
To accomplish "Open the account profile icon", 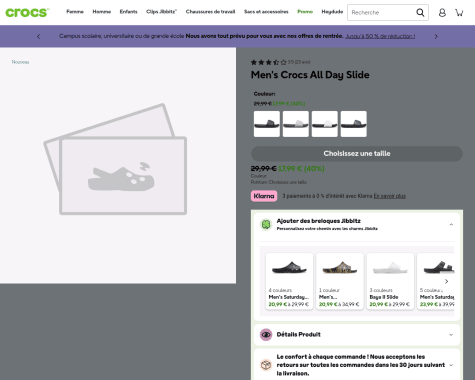I will (442, 13).
